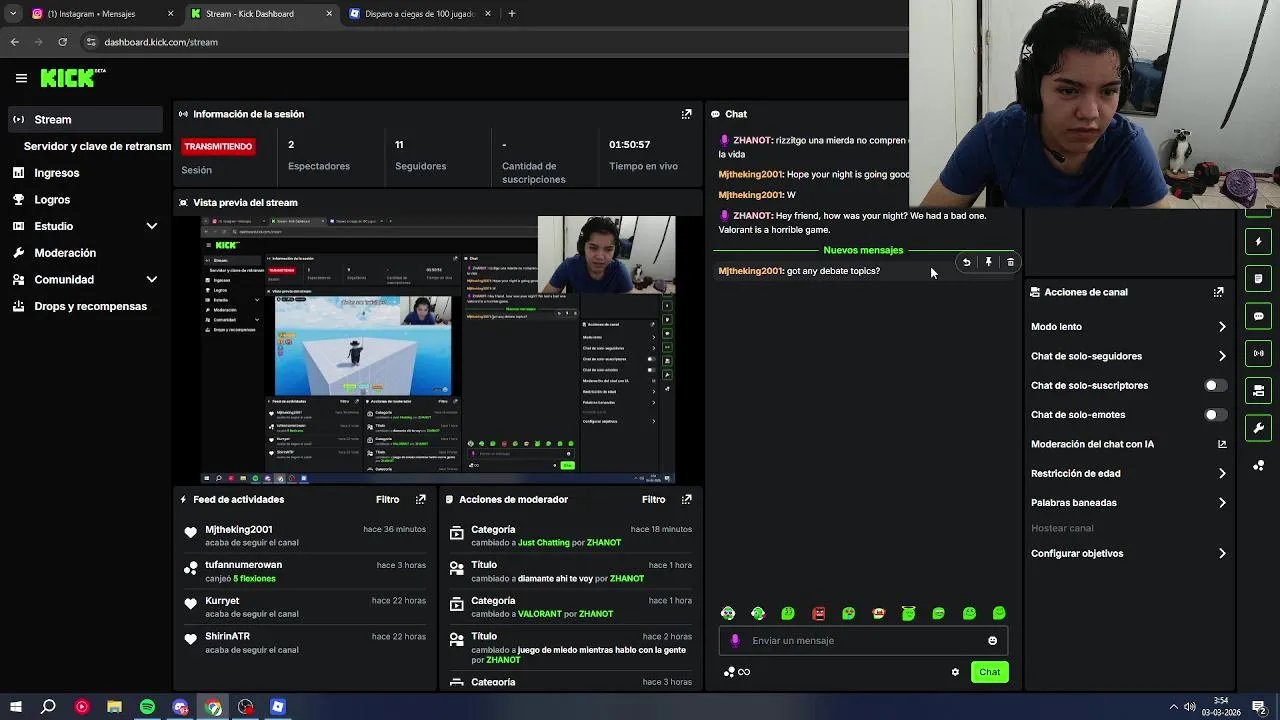Pin the 'got any debate topics?' message

click(x=988, y=262)
